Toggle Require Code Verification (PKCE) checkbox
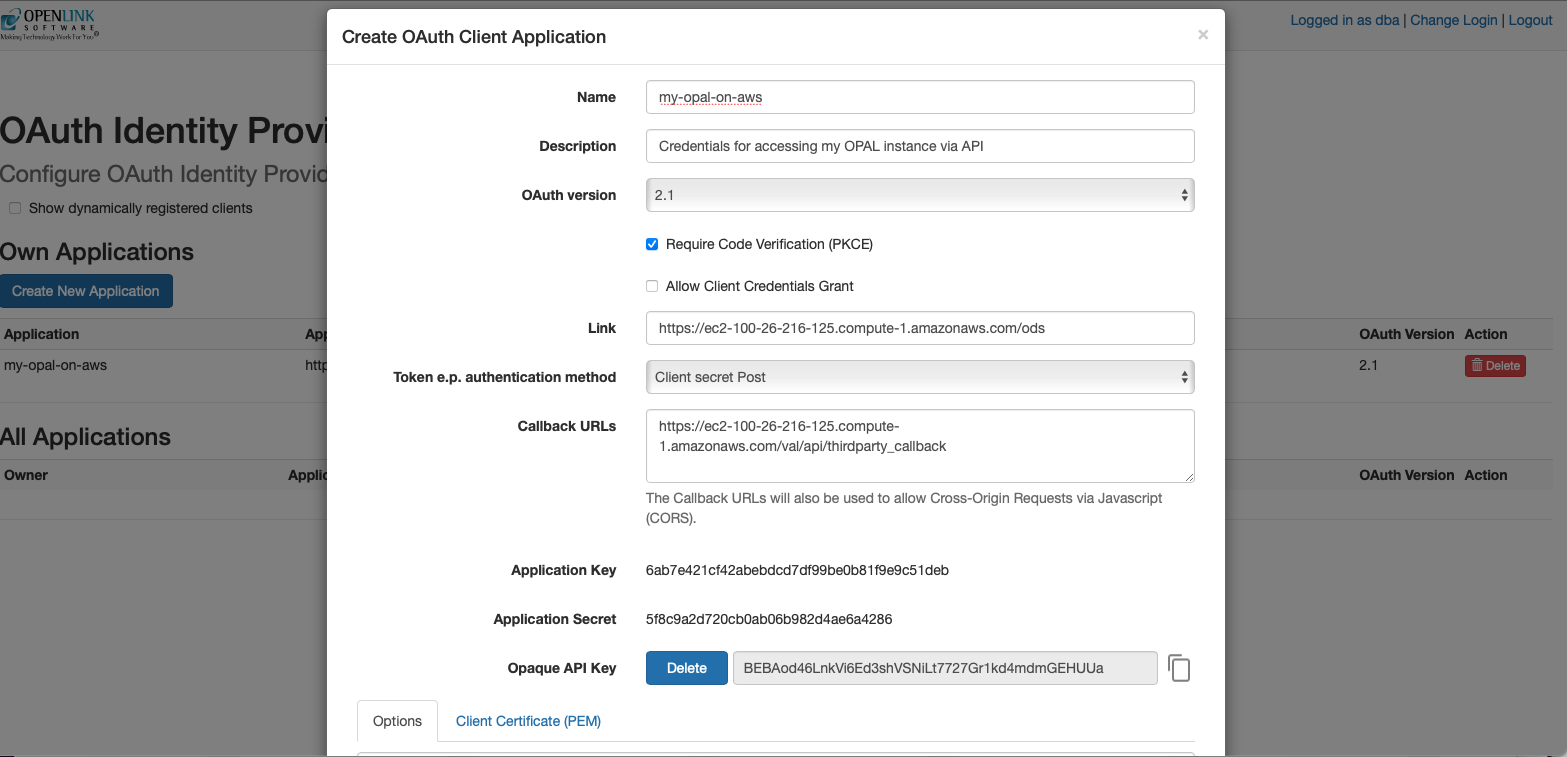The height and width of the screenshot is (757, 1567). 652,244
